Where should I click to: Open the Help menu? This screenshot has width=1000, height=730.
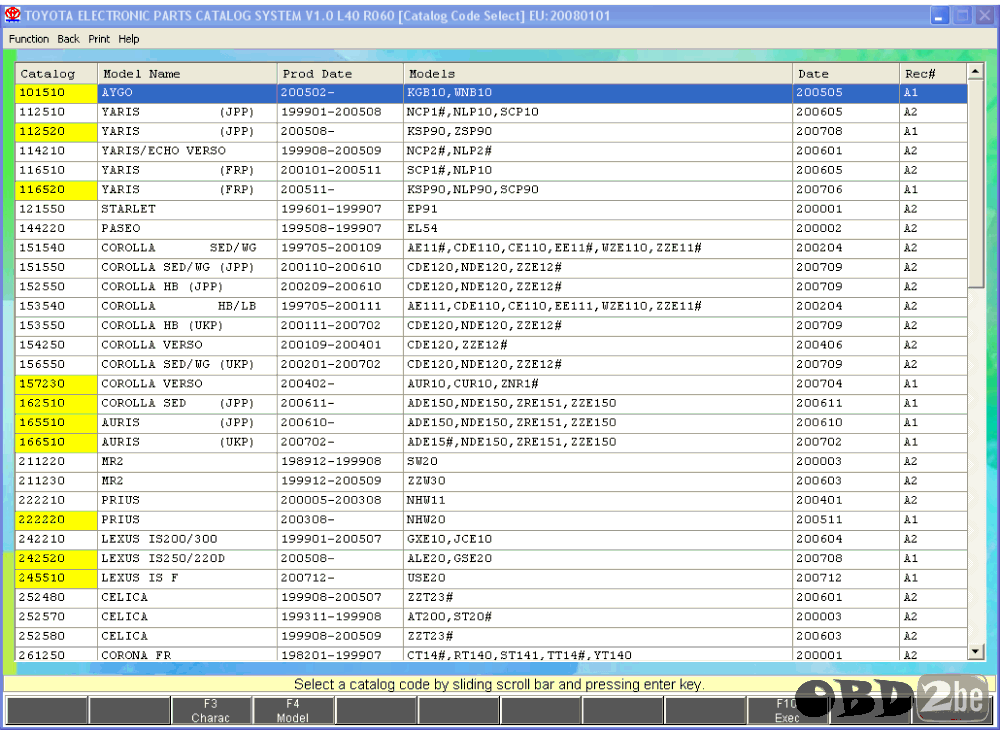(x=128, y=39)
